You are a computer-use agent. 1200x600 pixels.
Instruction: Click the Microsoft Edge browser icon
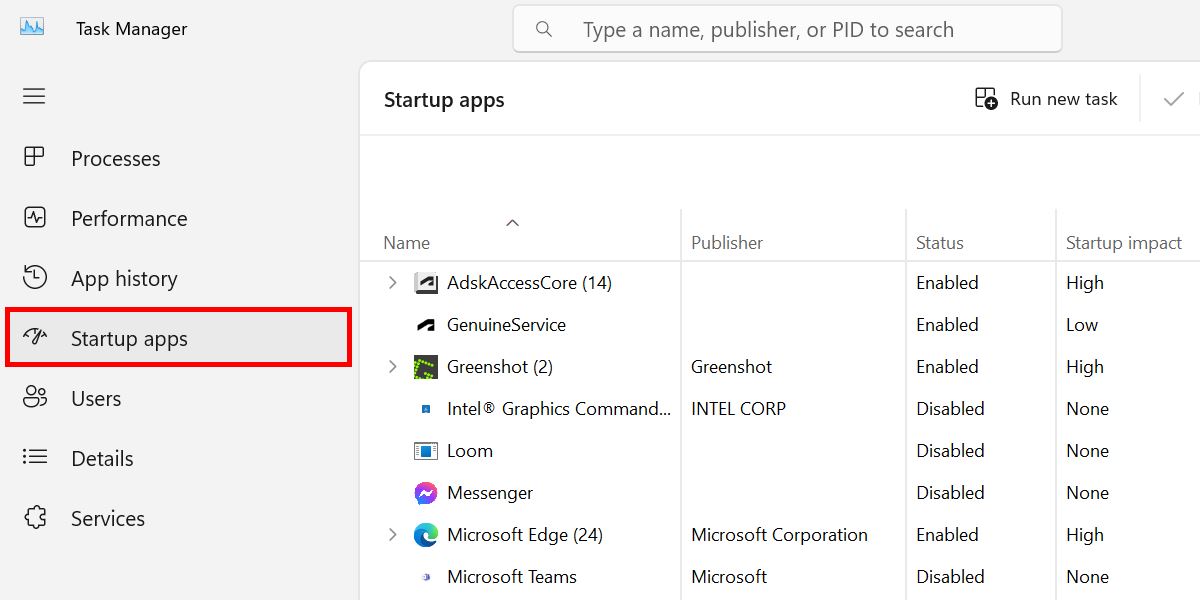point(426,535)
